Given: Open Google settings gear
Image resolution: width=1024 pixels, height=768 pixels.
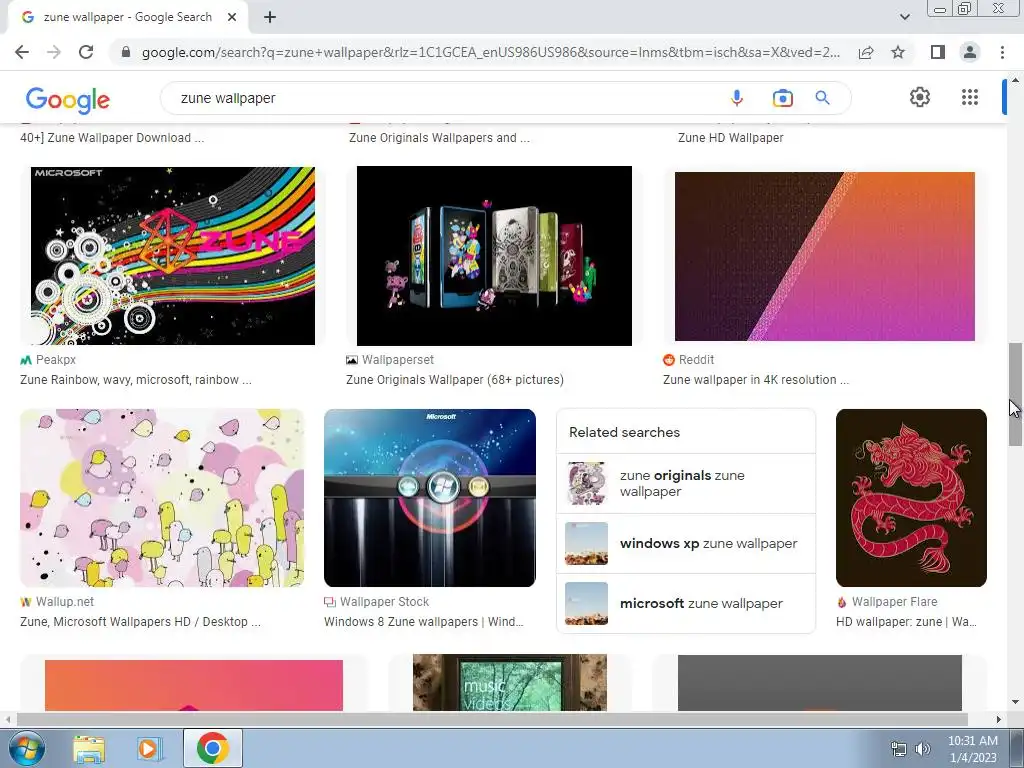Looking at the screenshot, I should click(920, 97).
